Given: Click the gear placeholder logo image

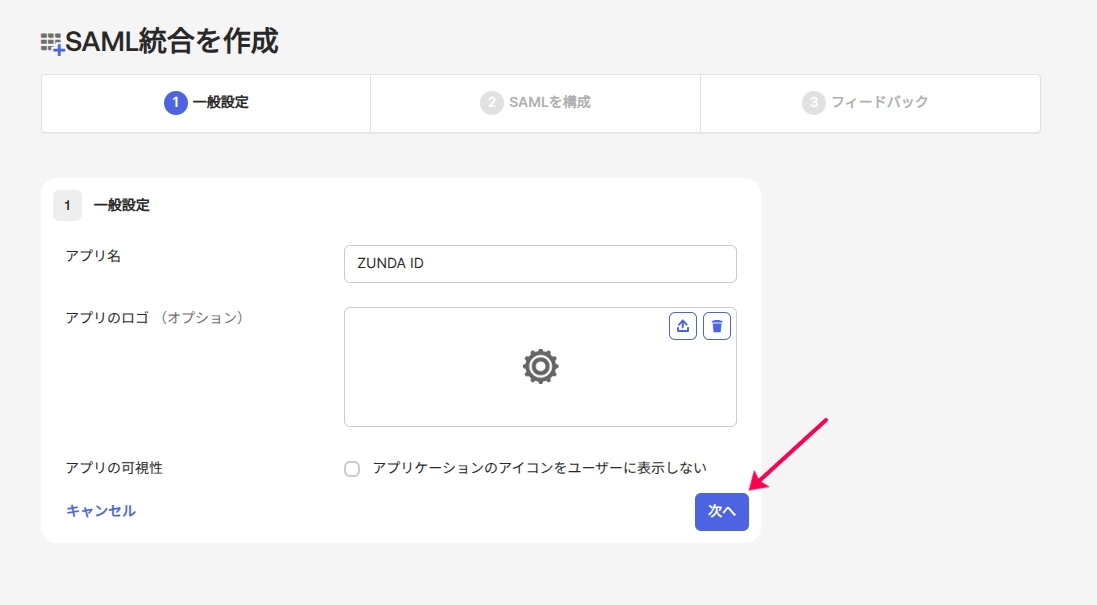Looking at the screenshot, I should 540,366.
